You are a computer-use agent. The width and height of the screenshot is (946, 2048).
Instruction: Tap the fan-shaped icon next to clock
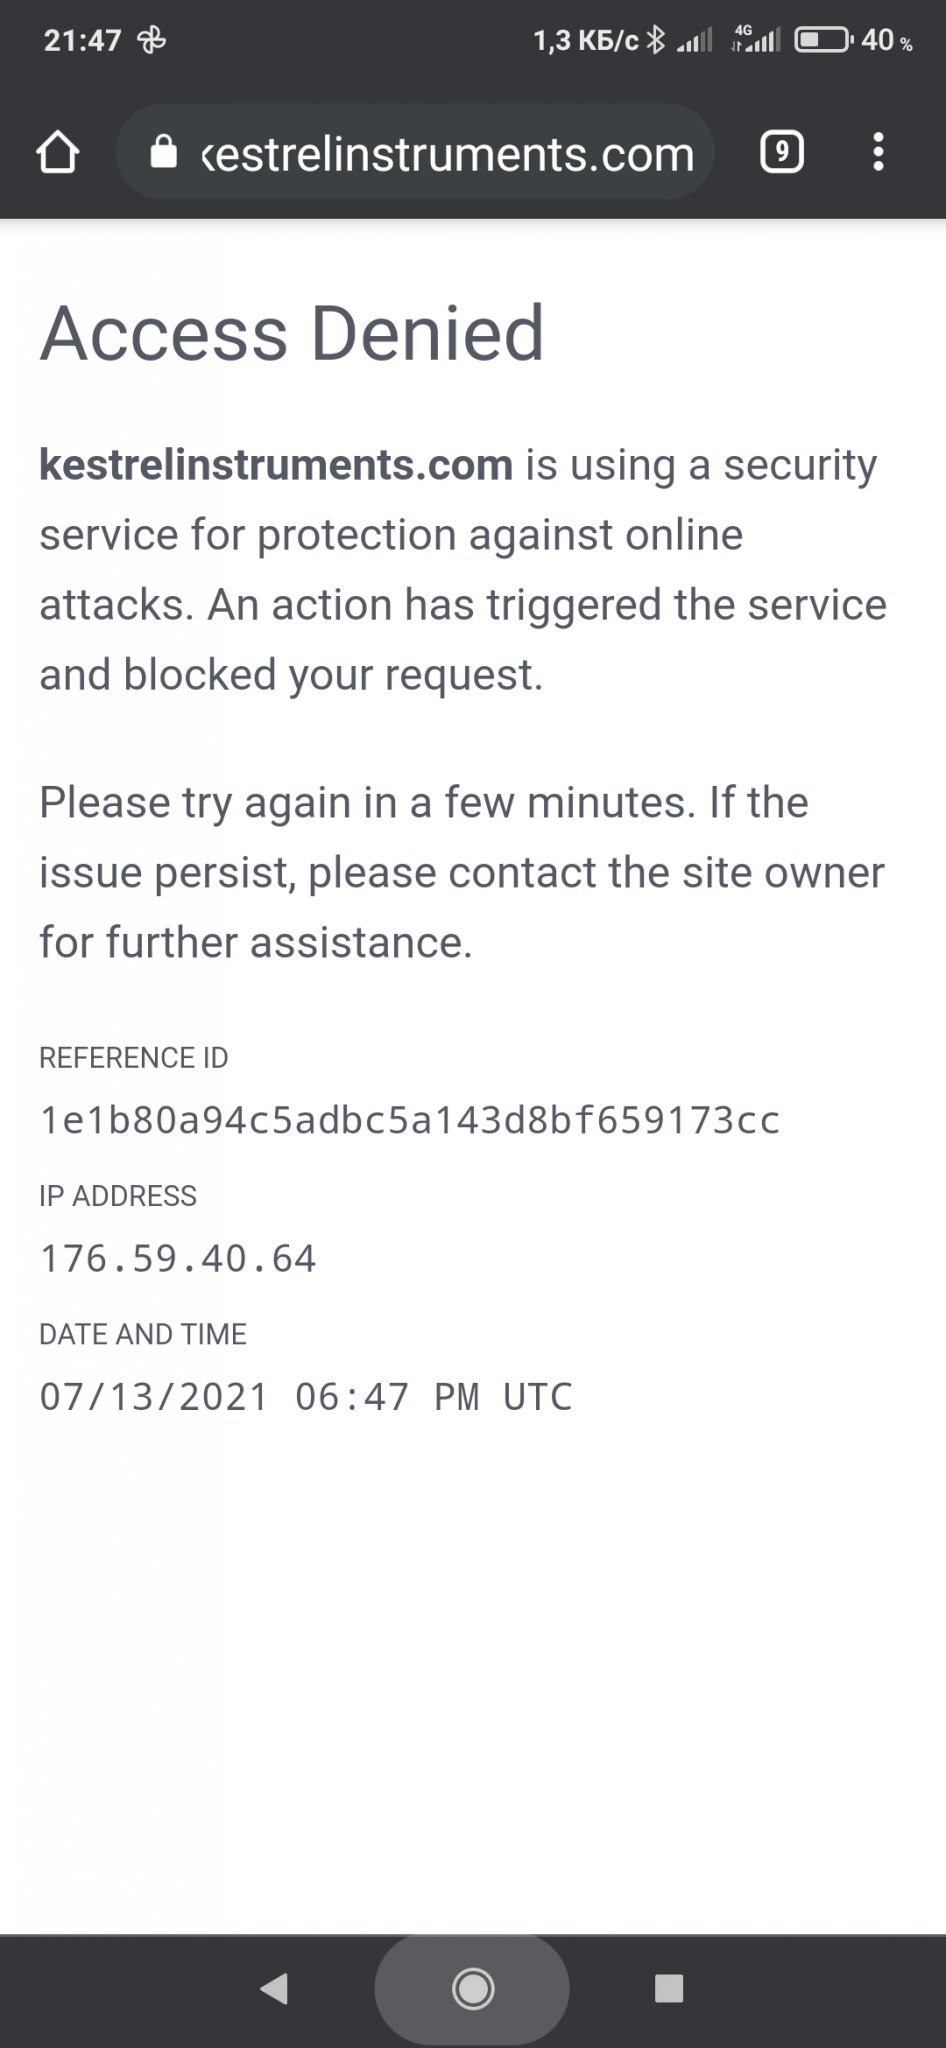coord(152,40)
